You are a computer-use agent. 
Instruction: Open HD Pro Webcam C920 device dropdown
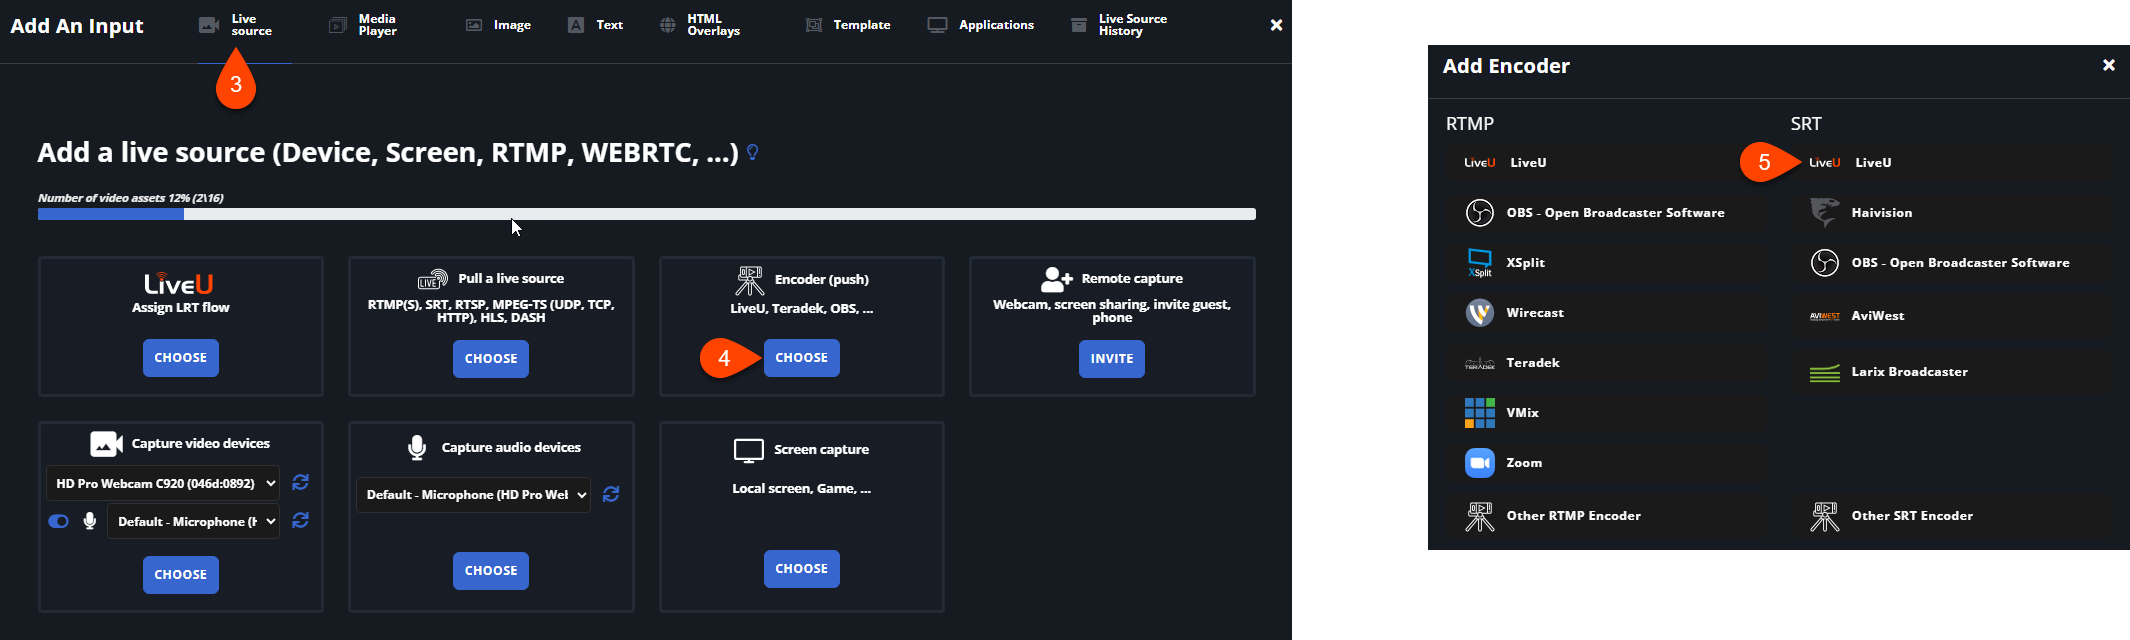(164, 483)
